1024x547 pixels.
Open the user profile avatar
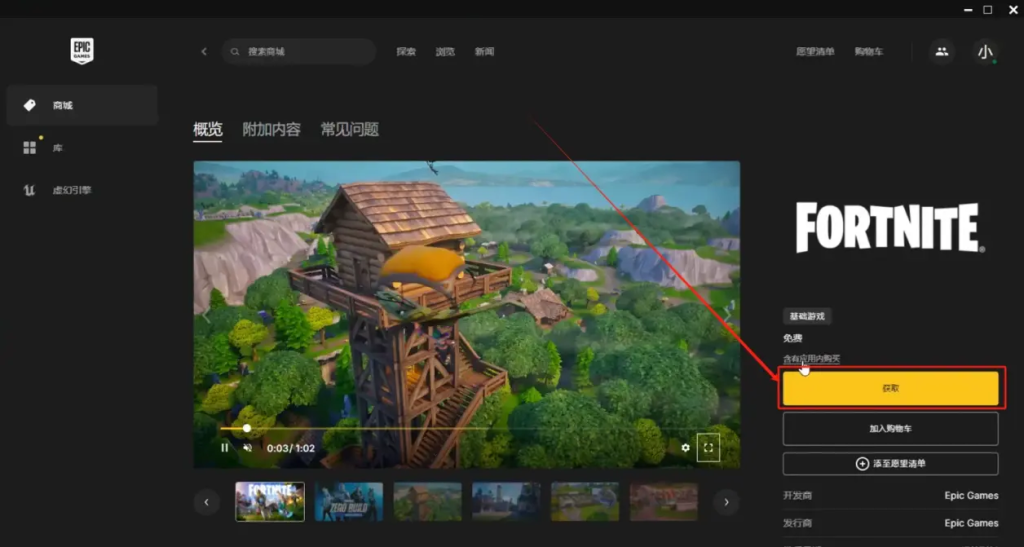pos(985,52)
